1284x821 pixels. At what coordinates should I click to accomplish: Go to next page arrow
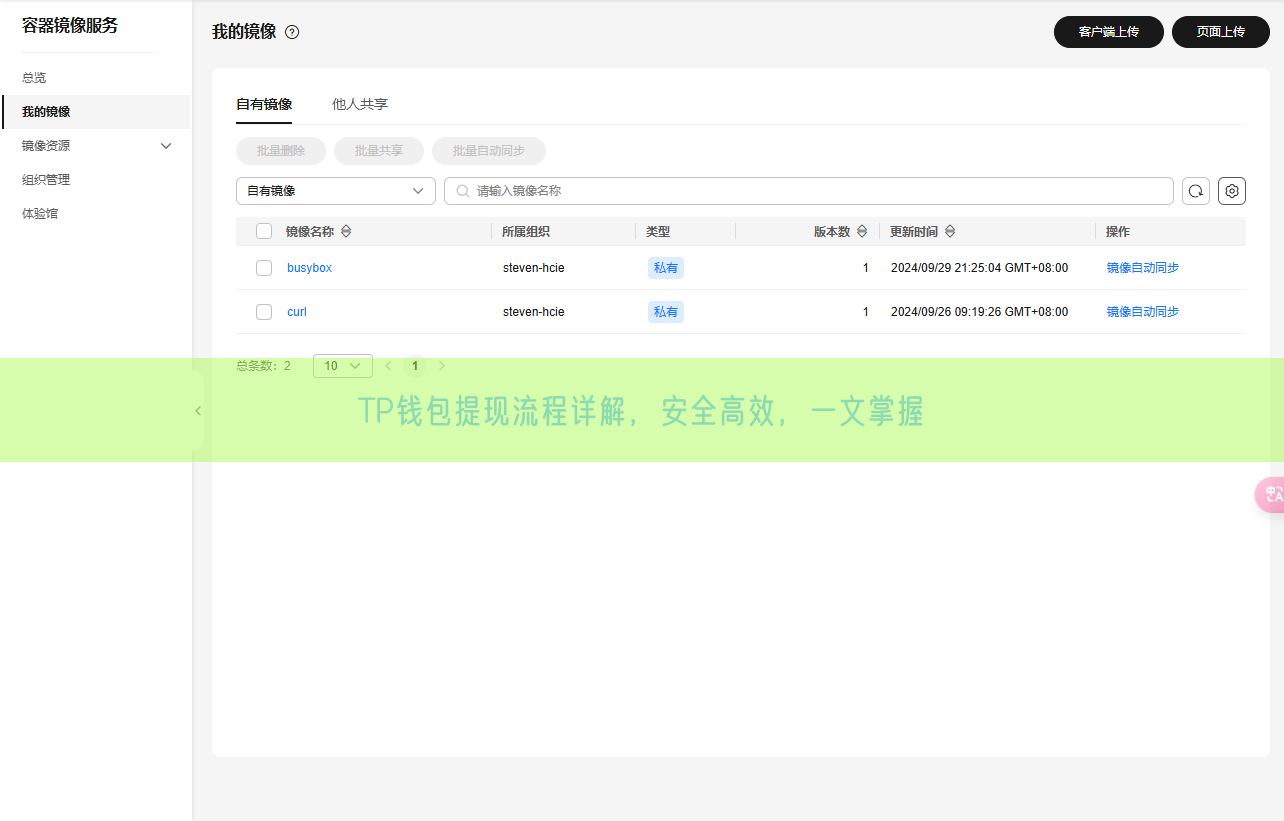(x=442, y=366)
